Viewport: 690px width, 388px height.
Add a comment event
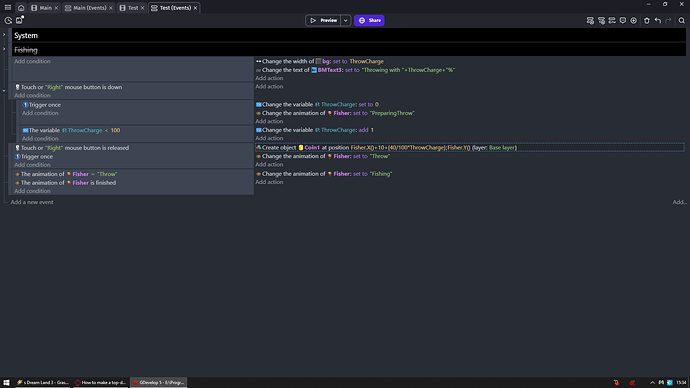pos(623,21)
